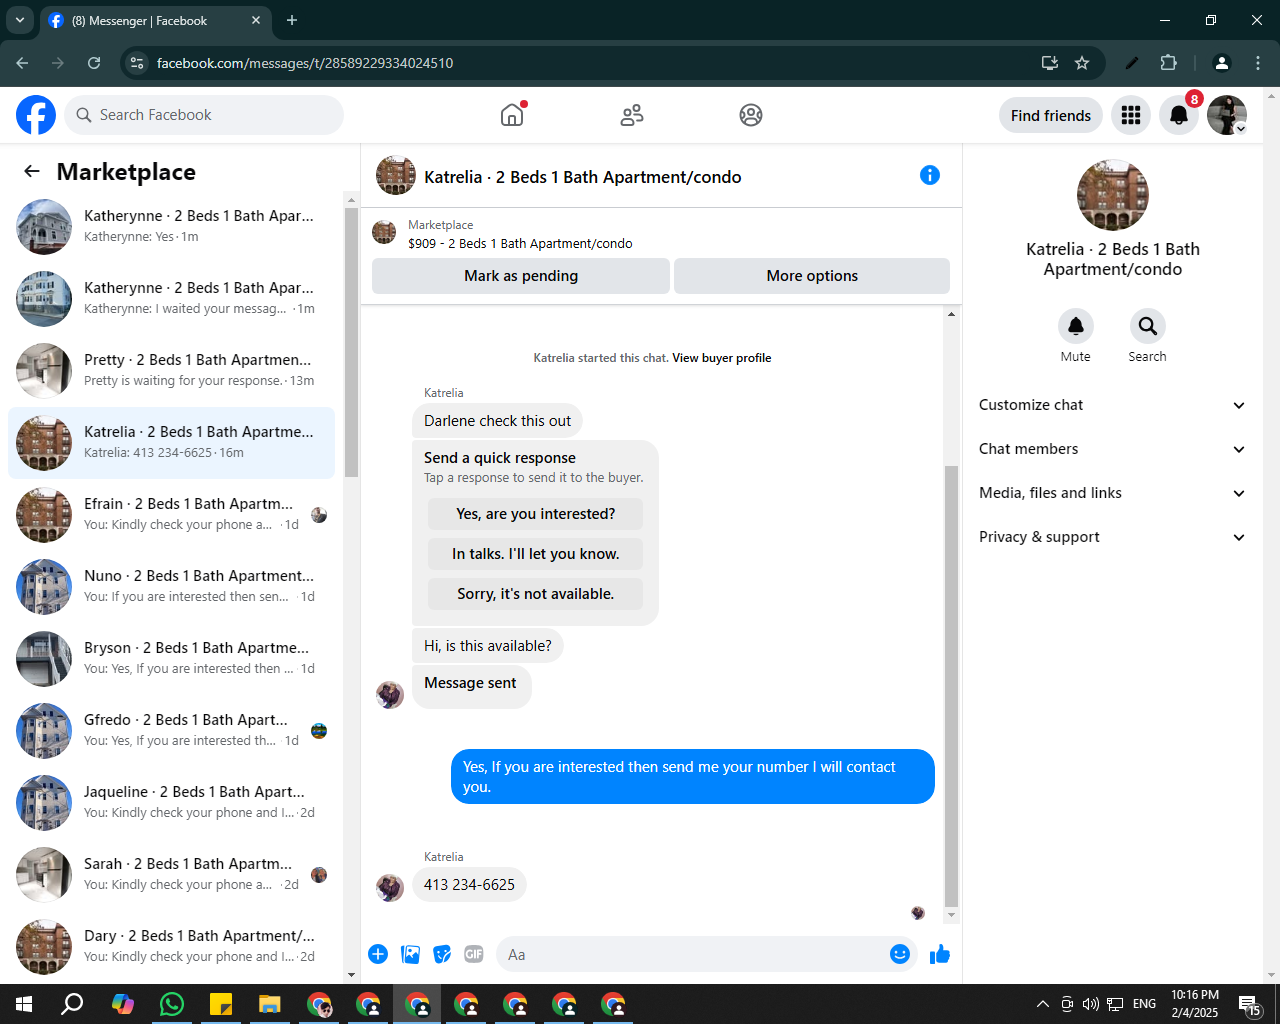Go to the Home feed icon
Screen dimensions: 1280x1024
(x=512, y=115)
